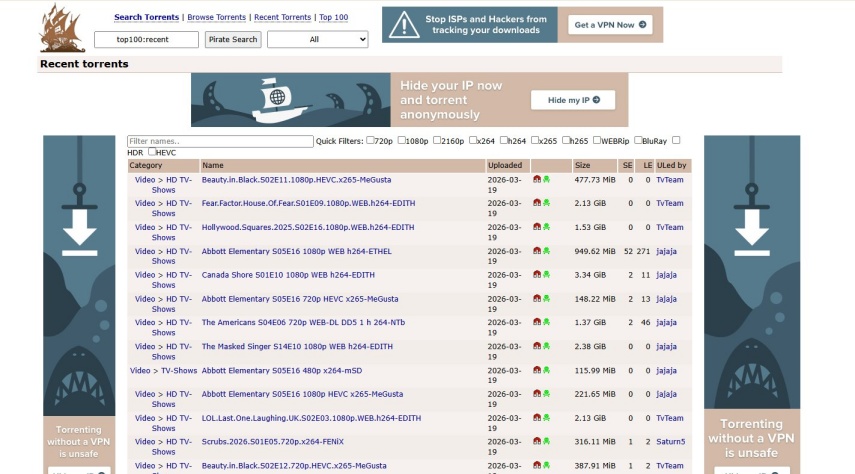Click green skull icon in The Americans row

coord(546,322)
